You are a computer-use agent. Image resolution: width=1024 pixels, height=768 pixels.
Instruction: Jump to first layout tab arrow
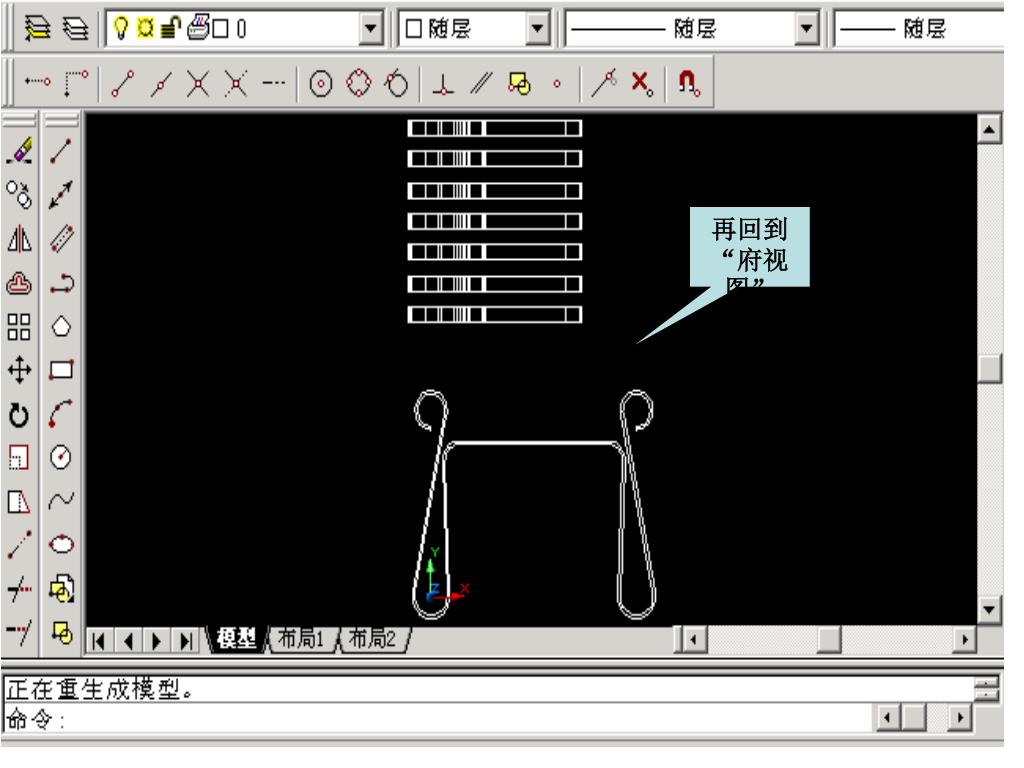tap(99, 641)
